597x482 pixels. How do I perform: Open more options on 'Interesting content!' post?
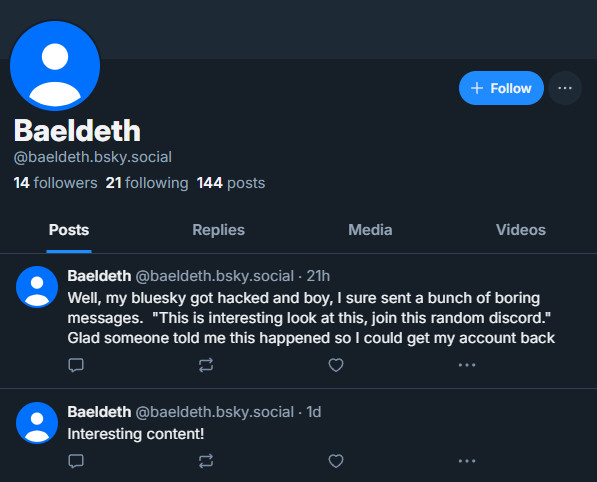click(467, 461)
